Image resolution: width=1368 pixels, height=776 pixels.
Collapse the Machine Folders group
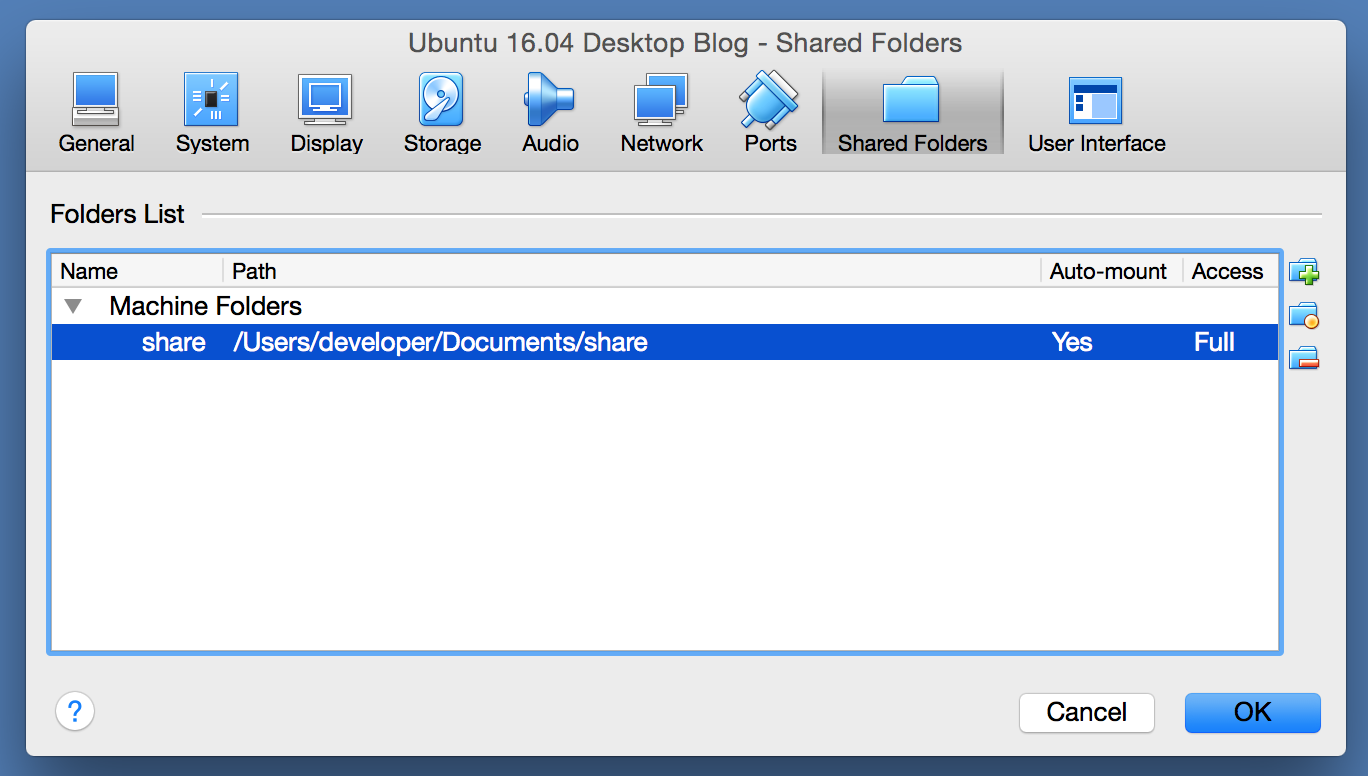(73, 306)
